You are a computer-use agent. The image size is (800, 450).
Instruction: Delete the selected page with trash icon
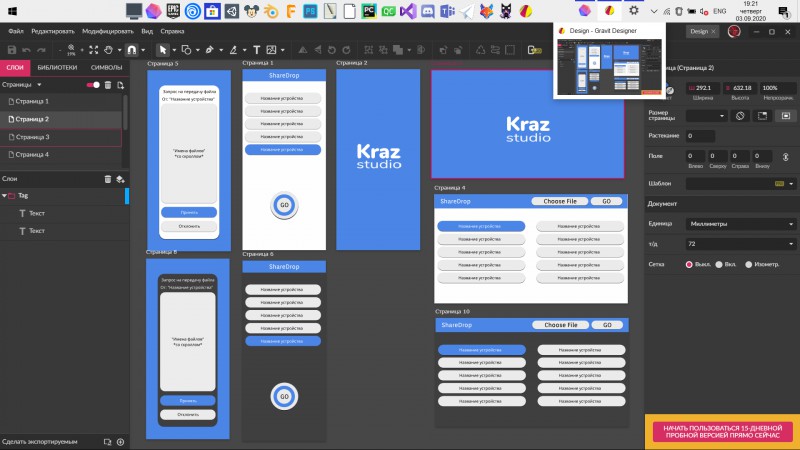108,85
